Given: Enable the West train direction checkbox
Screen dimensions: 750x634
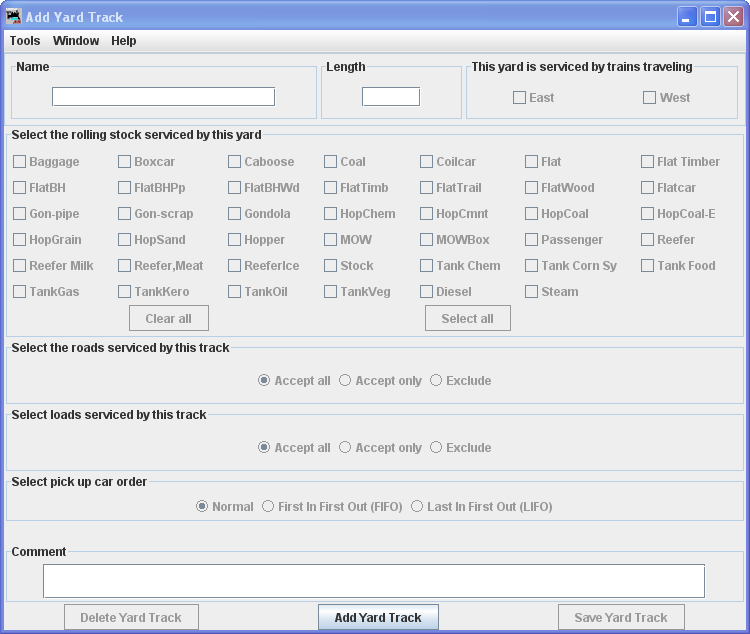Looking at the screenshot, I should tap(650, 98).
